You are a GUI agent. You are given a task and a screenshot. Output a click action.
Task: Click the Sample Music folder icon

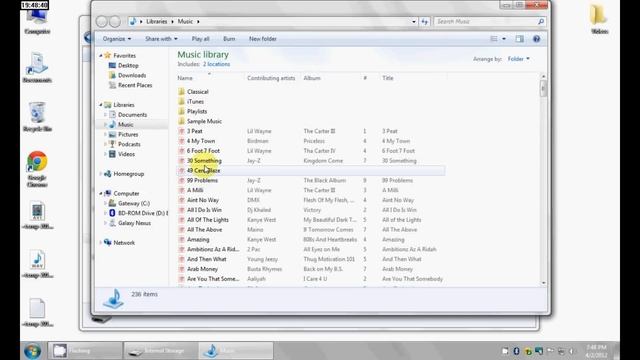(182, 121)
